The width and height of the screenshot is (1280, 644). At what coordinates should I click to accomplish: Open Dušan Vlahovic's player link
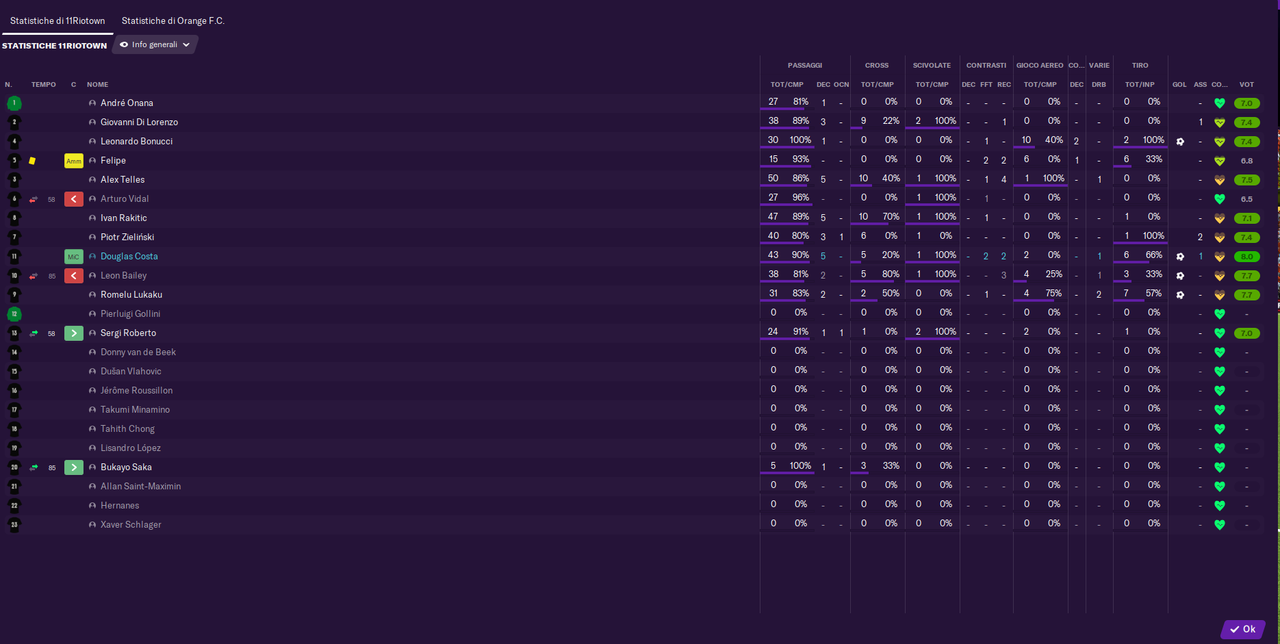(x=131, y=371)
